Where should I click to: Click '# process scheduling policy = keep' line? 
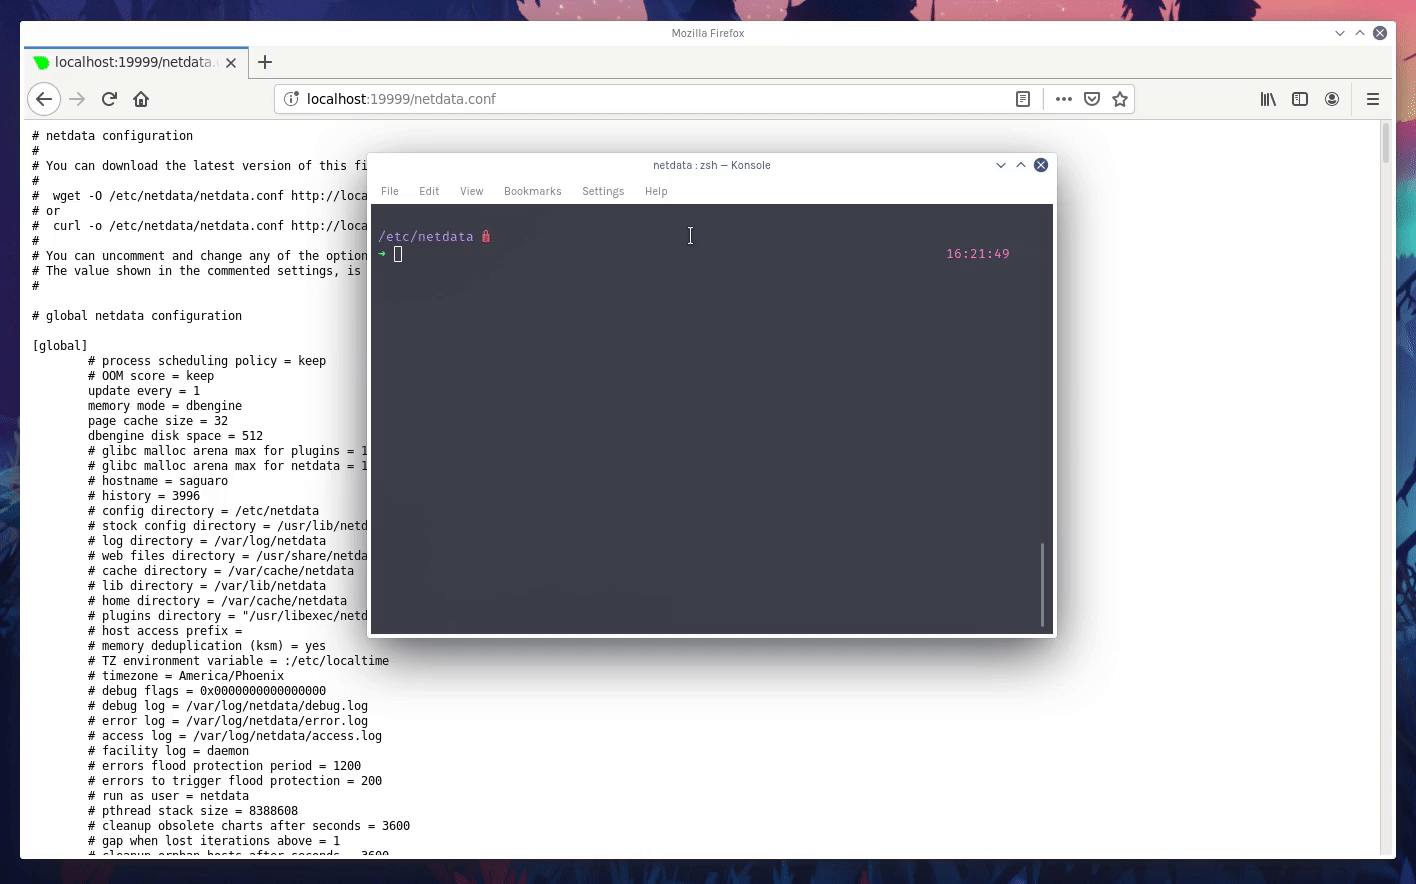point(207,361)
